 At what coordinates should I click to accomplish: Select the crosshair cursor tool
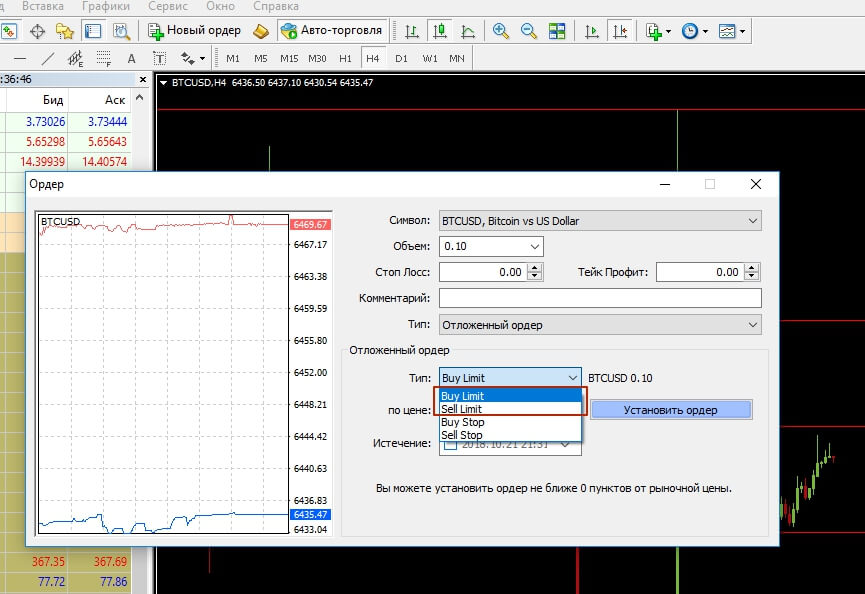(38, 31)
